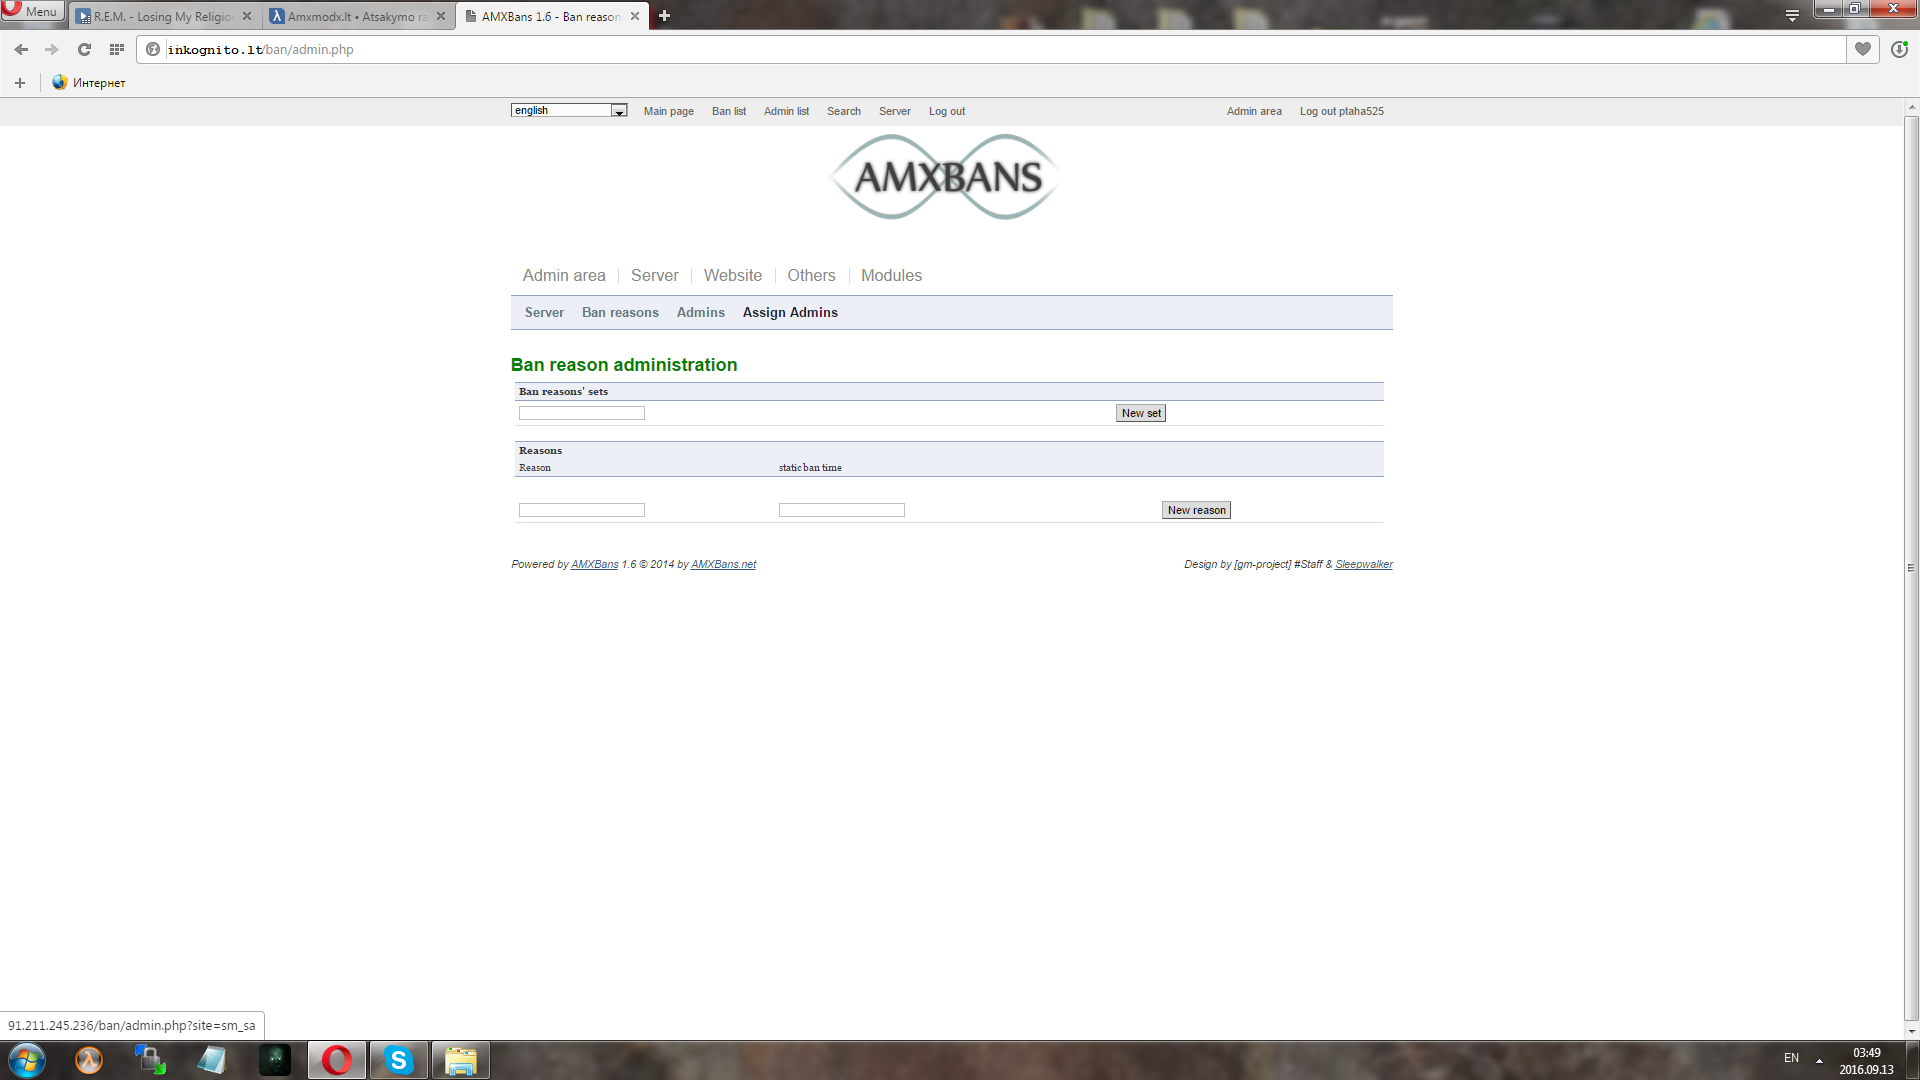The width and height of the screenshot is (1920, 1080).
Task: Select the Modules main menu item
Action: [x=892, y=275]
